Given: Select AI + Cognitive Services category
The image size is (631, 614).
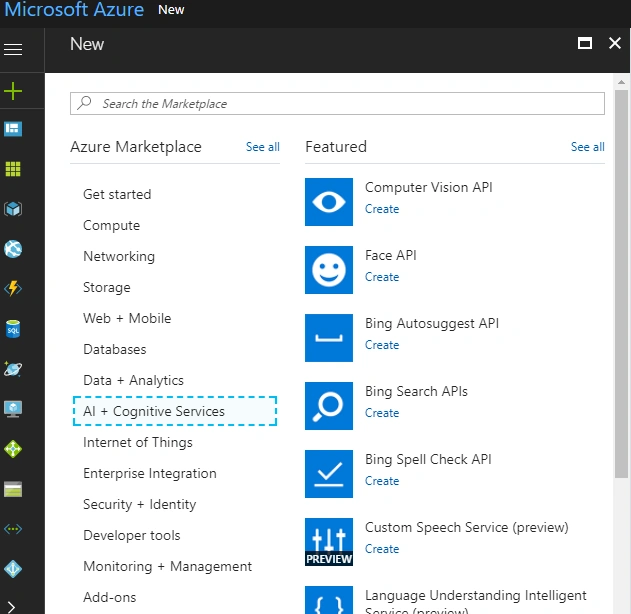Looking at the screenshot, I should point(175,411).
